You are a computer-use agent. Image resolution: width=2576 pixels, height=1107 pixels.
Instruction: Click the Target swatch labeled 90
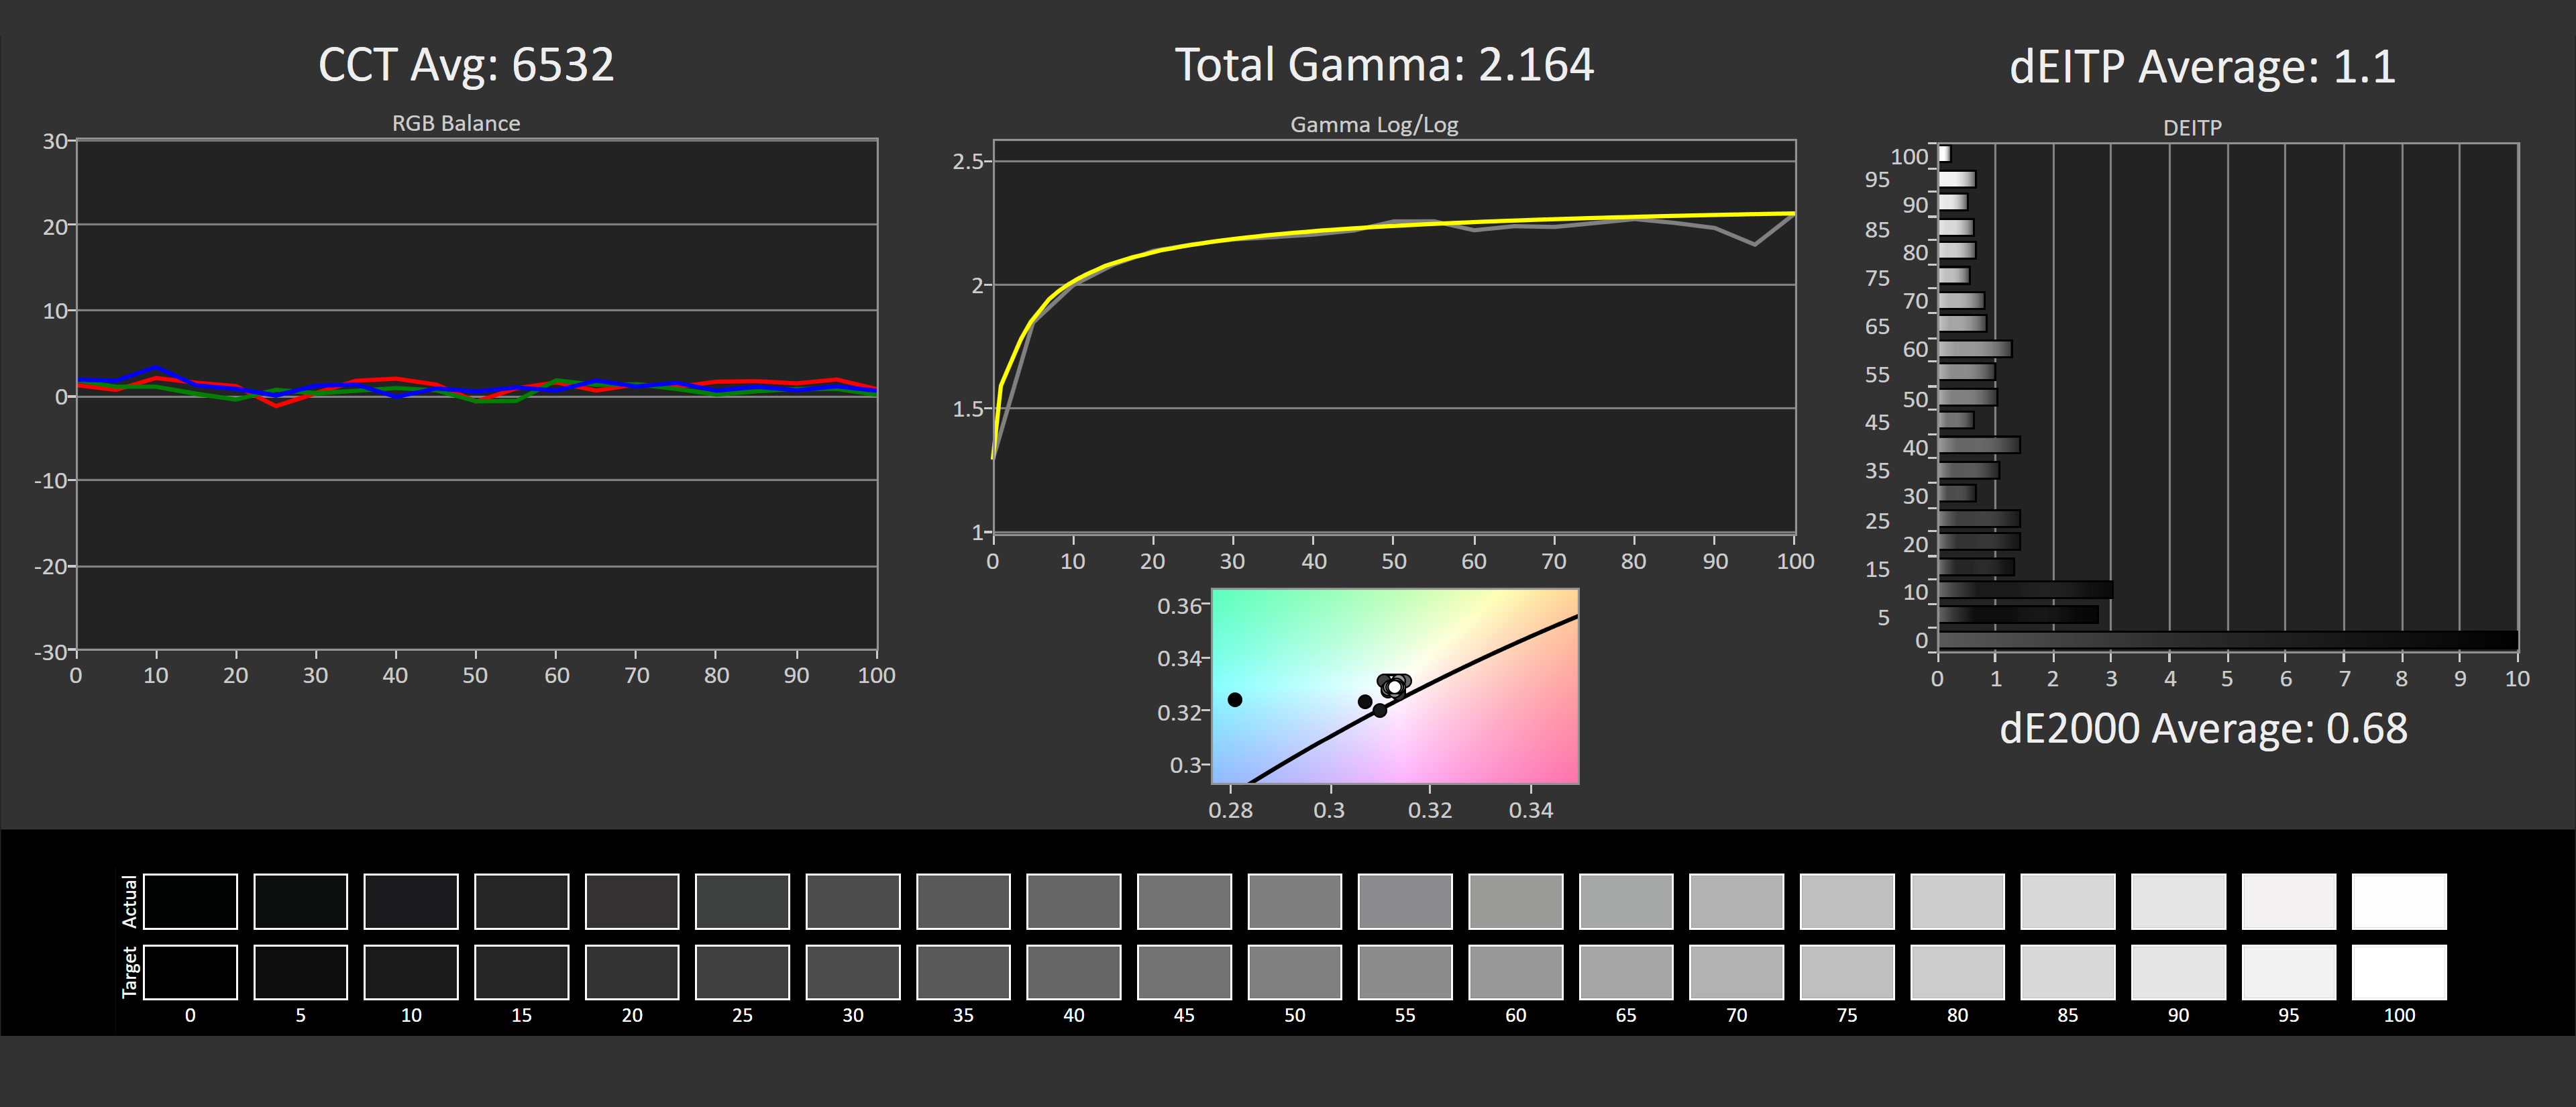pos(2178,972)
